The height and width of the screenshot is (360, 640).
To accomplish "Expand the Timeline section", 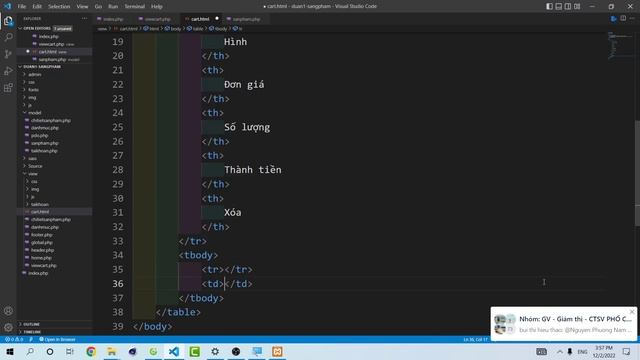I will 32,332.
